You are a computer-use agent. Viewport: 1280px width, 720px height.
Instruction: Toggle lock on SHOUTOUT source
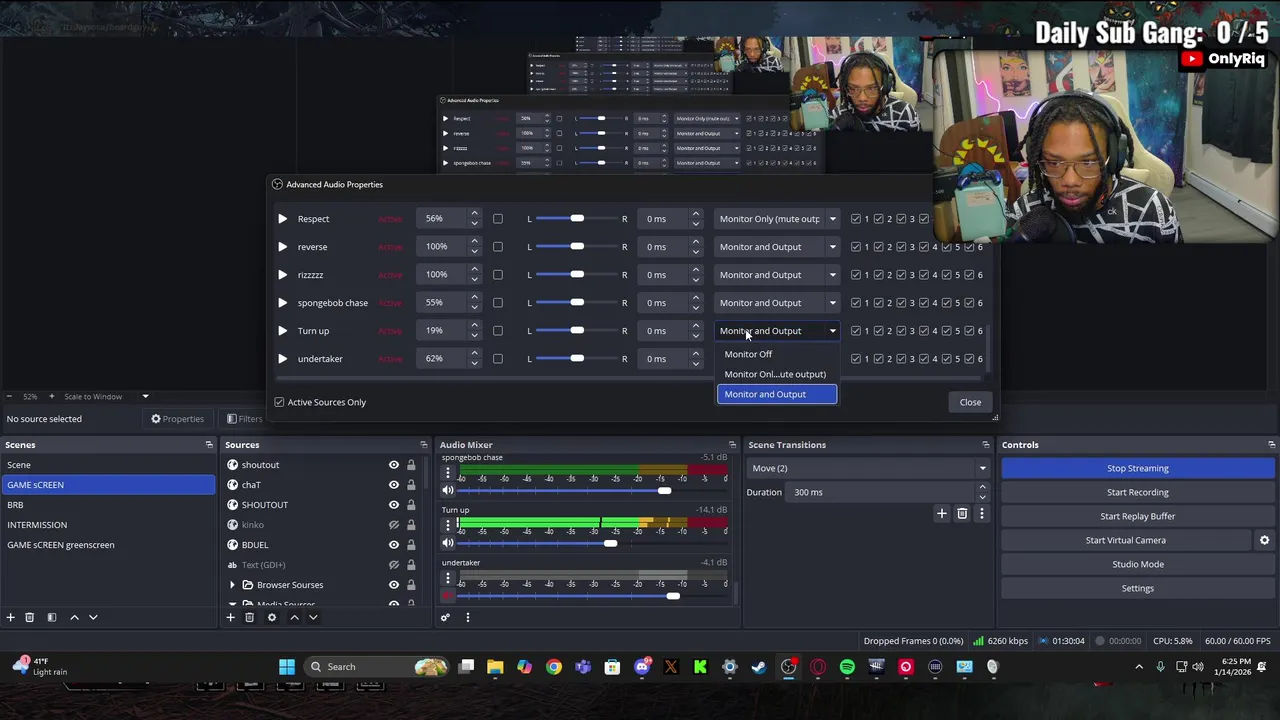pos(411,505)
